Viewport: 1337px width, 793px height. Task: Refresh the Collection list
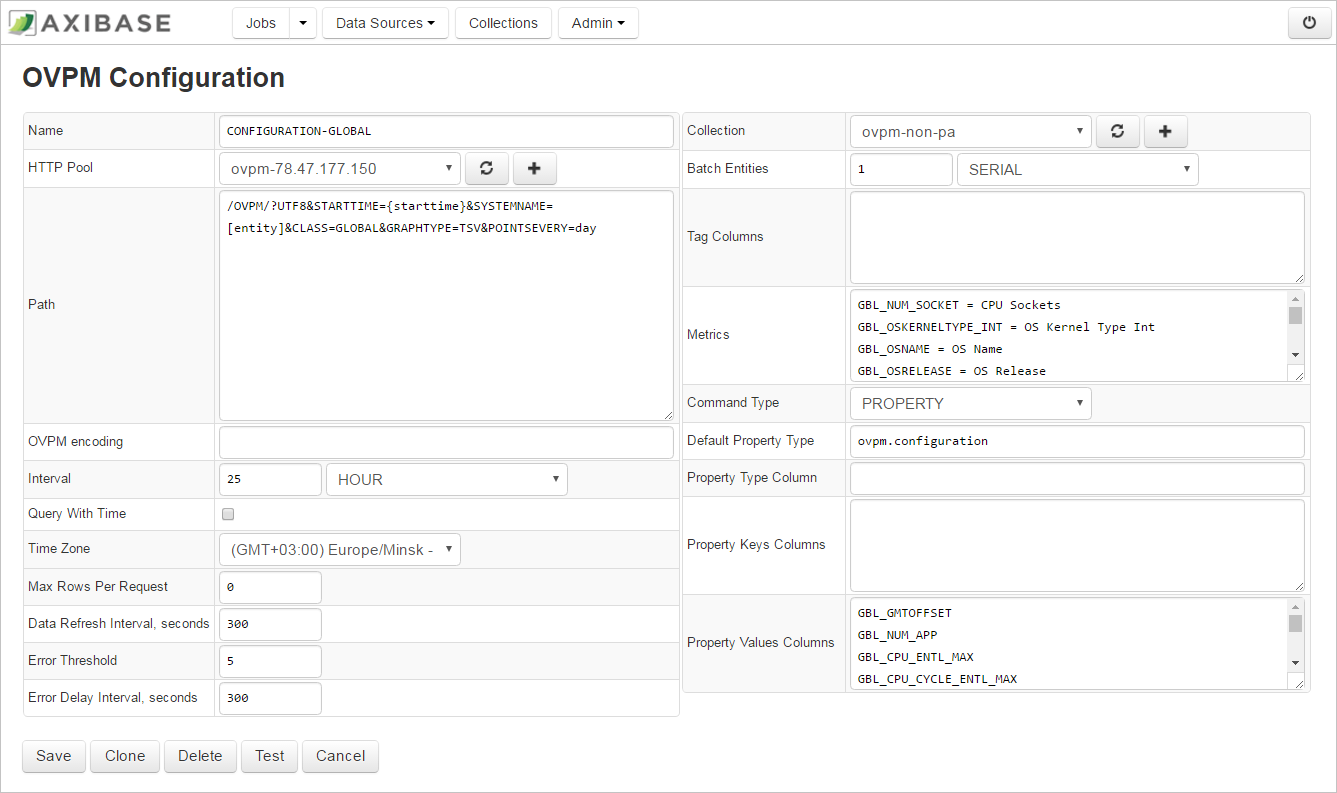click(x=1118, y=131)
